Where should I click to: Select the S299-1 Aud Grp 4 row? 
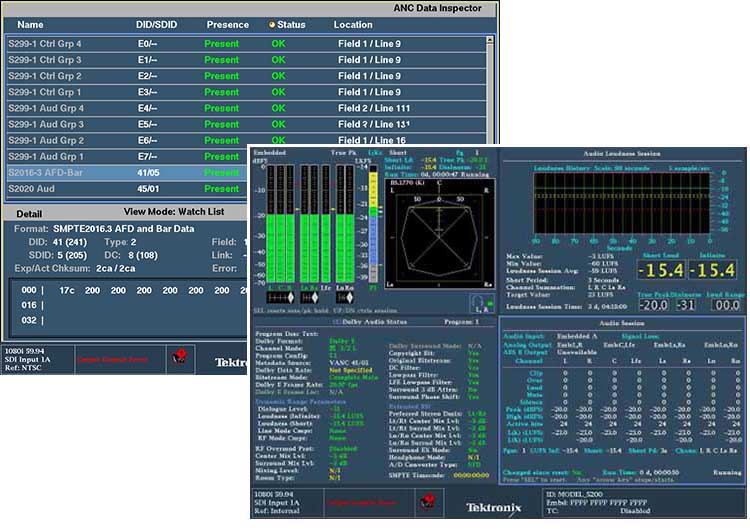[x=246, y=108]
